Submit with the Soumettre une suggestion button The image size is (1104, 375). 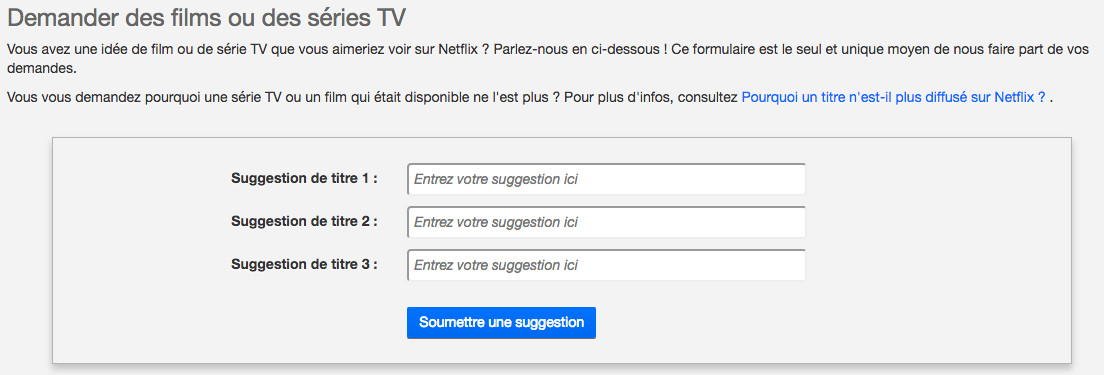[501, 323]
